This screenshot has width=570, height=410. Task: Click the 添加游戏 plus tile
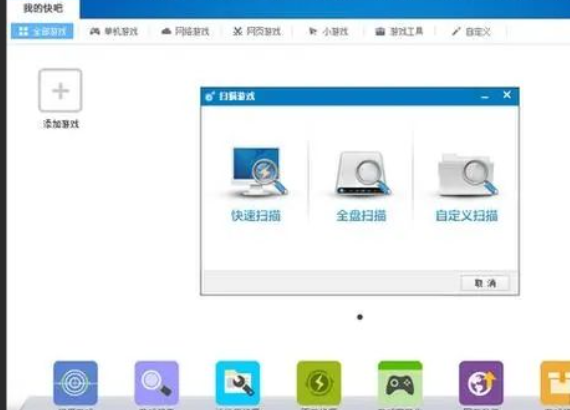coord(60,91)
